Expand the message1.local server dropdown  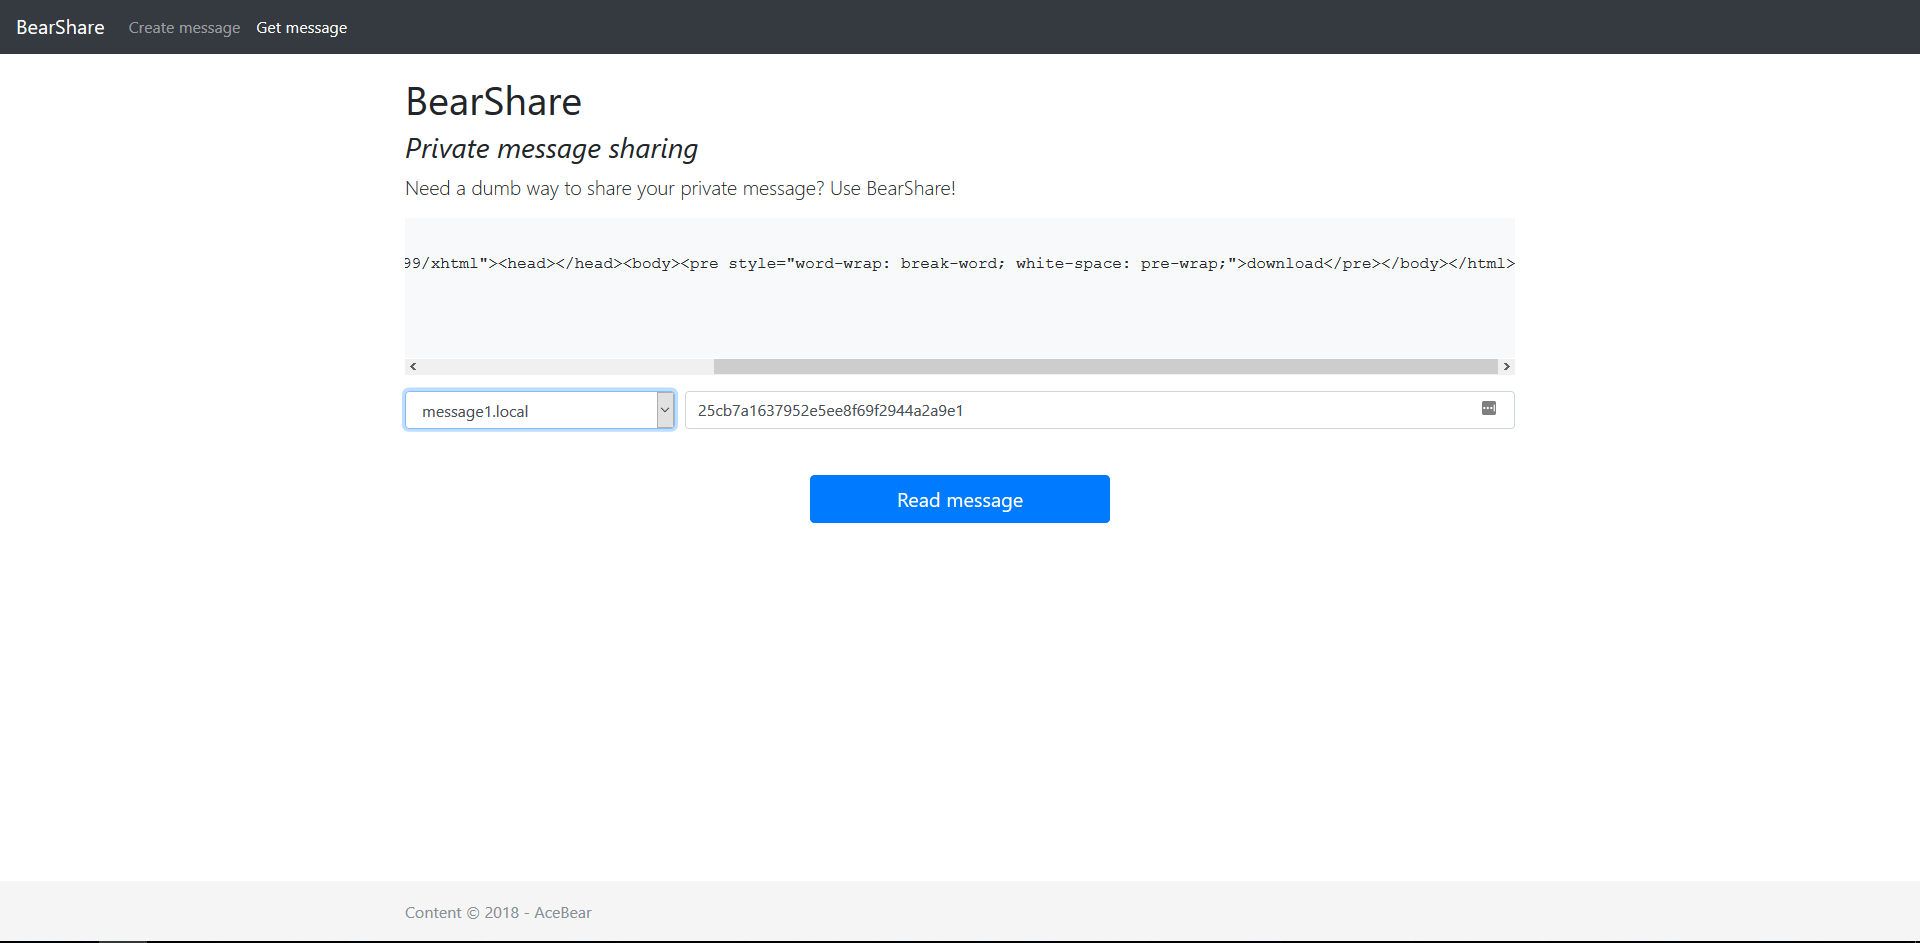tap(540, 410)
